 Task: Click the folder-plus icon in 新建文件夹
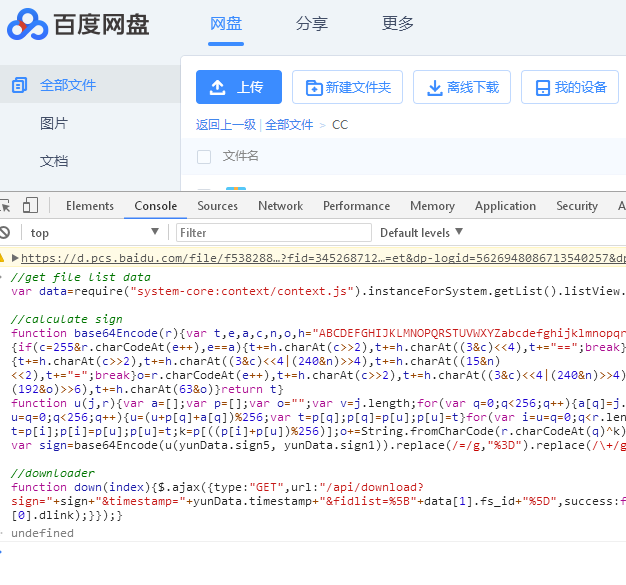tap(314, 87)
